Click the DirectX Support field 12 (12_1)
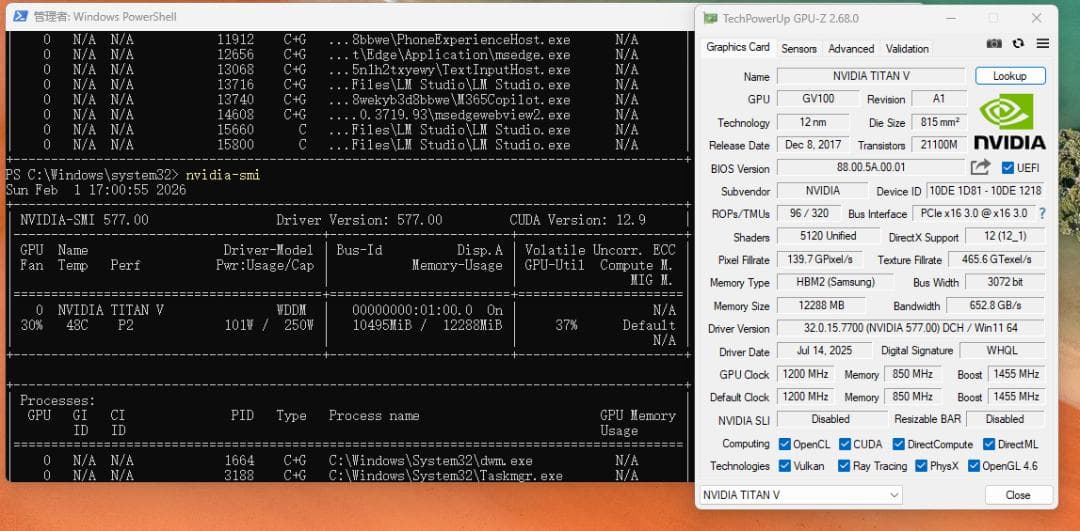The width and height of the screenshot is (1080, 531). [1005, 236]
